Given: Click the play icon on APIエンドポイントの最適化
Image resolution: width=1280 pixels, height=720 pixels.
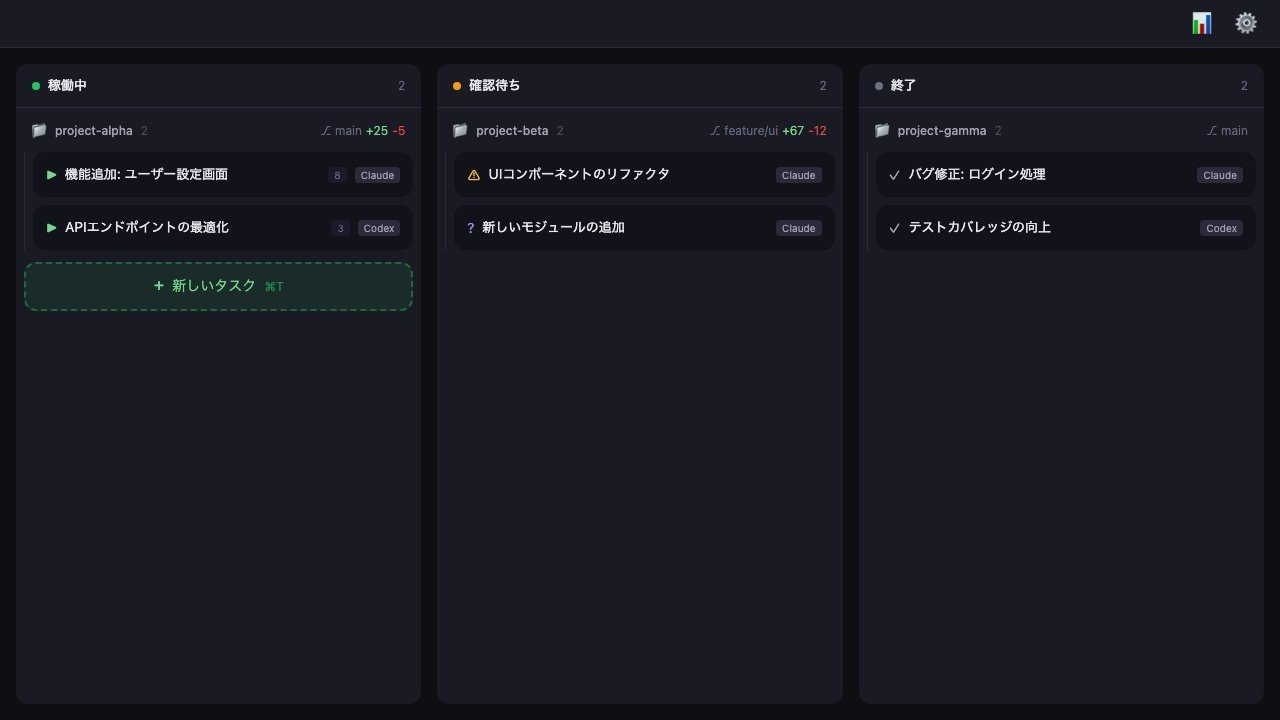Looking at the screenshot, I should pos(52,228).
